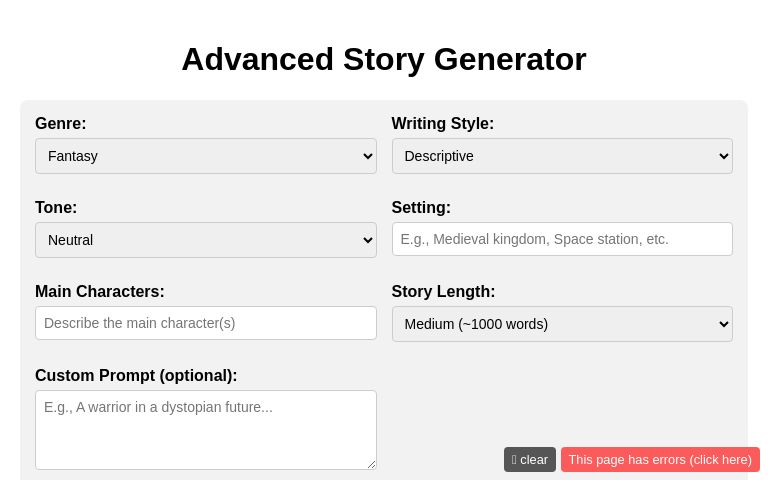The width and height of the screenshot is (768, 480).
Task: Select the Tone label text
Action: (56, 208)
